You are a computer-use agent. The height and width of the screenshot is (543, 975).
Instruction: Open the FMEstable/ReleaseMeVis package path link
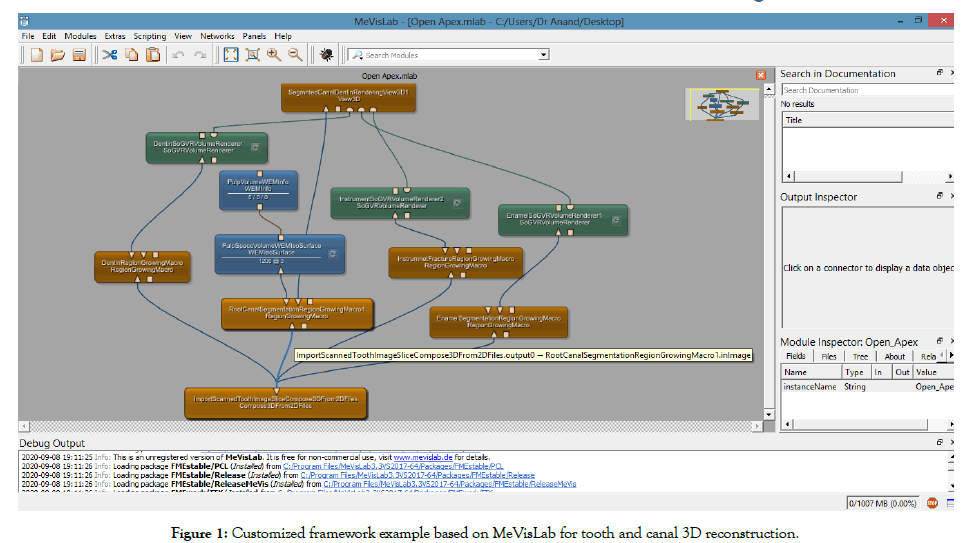(450, 484)
